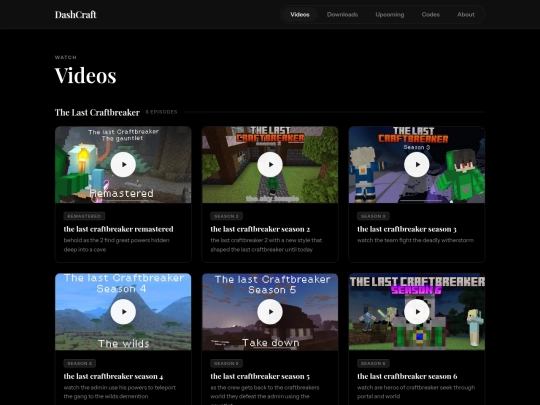Click description 'as the crew gets back'
This screenshot has width=540, height=405.
(x=265, y=394)
